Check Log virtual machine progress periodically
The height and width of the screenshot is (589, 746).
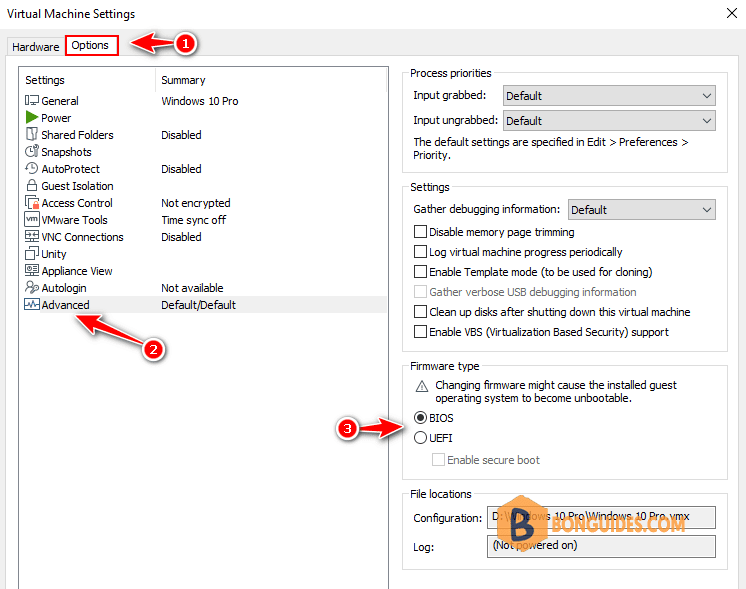pyautogui.click(x=420, y=252)
